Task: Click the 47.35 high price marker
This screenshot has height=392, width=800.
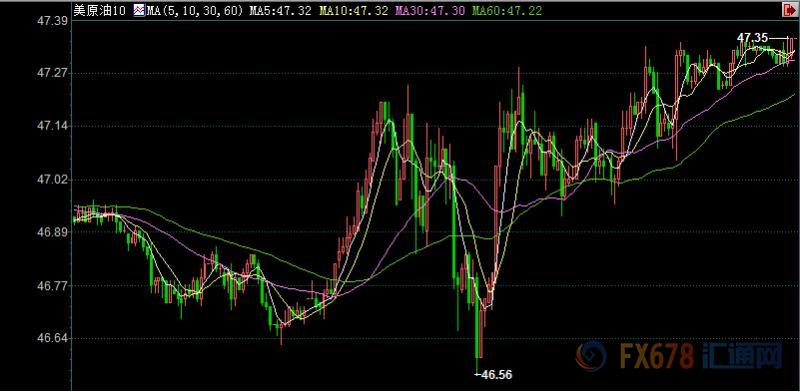Action: pos(752,38)
